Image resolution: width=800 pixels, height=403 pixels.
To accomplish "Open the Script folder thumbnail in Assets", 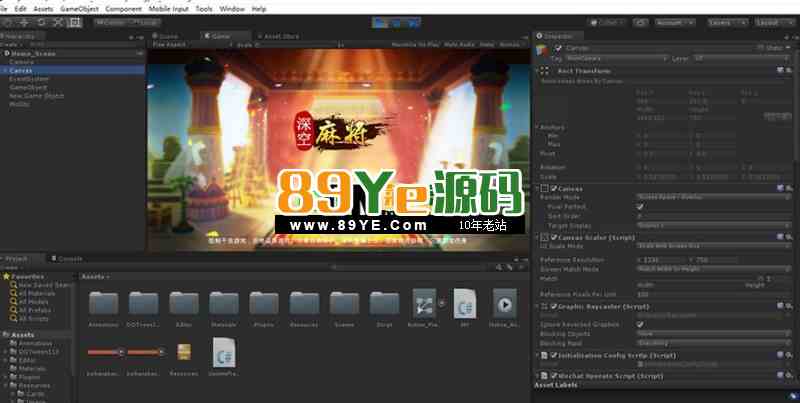I will 384,304.
